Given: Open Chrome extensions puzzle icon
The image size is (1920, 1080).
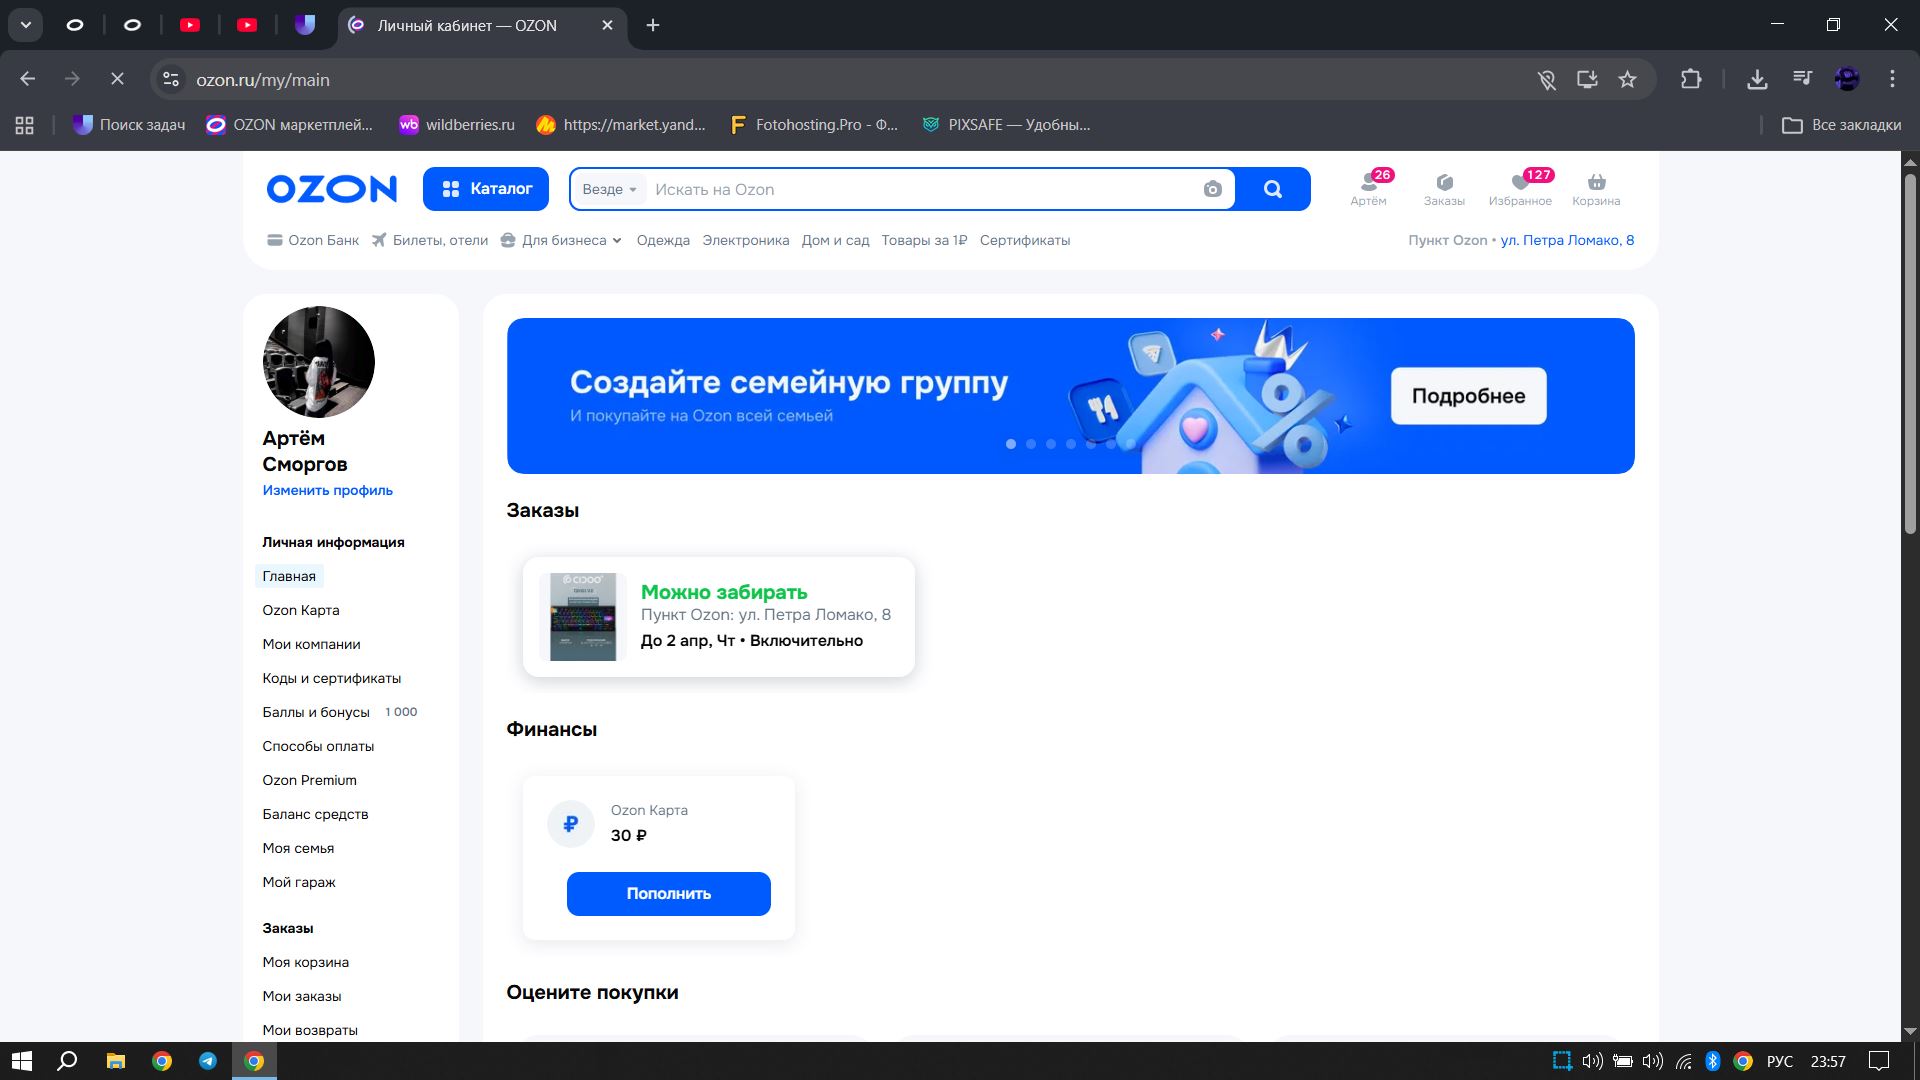Looking at the screenshot, I should [x=1691, y=80].
